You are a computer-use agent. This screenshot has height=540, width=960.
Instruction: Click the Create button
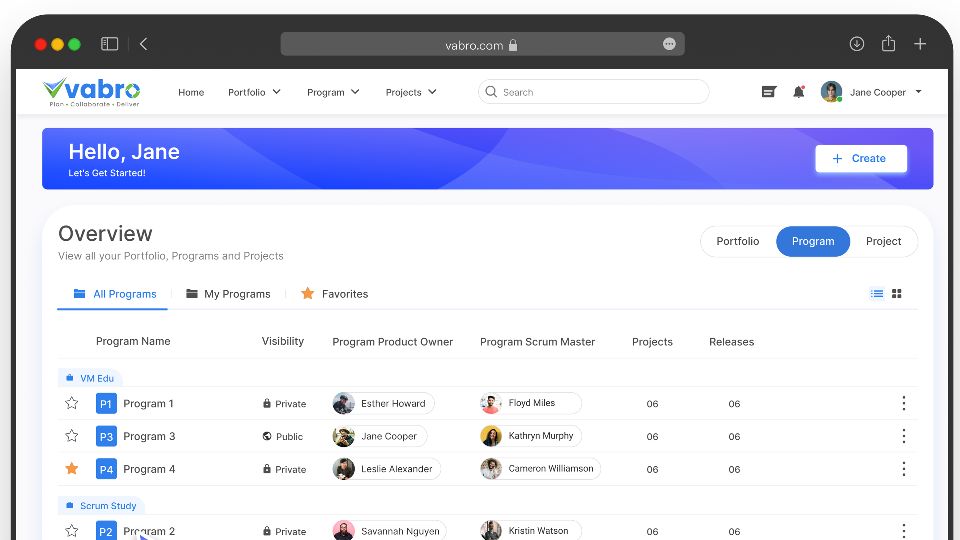coord(860,158)
